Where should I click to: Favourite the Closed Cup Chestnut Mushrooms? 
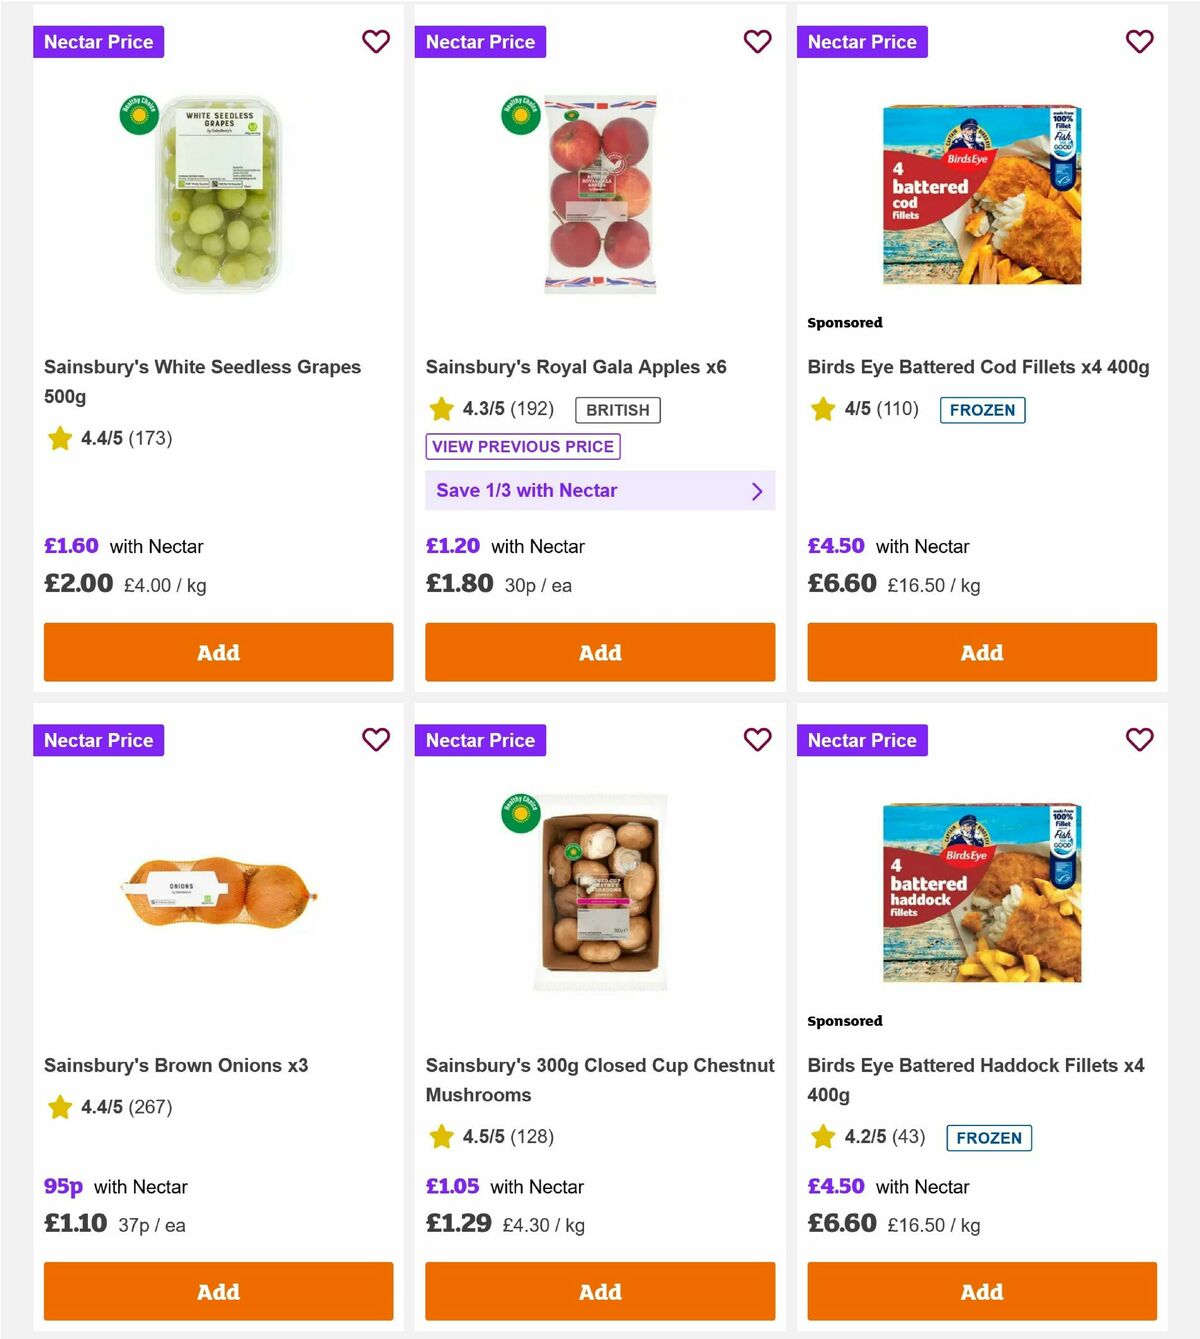[758, 740]
